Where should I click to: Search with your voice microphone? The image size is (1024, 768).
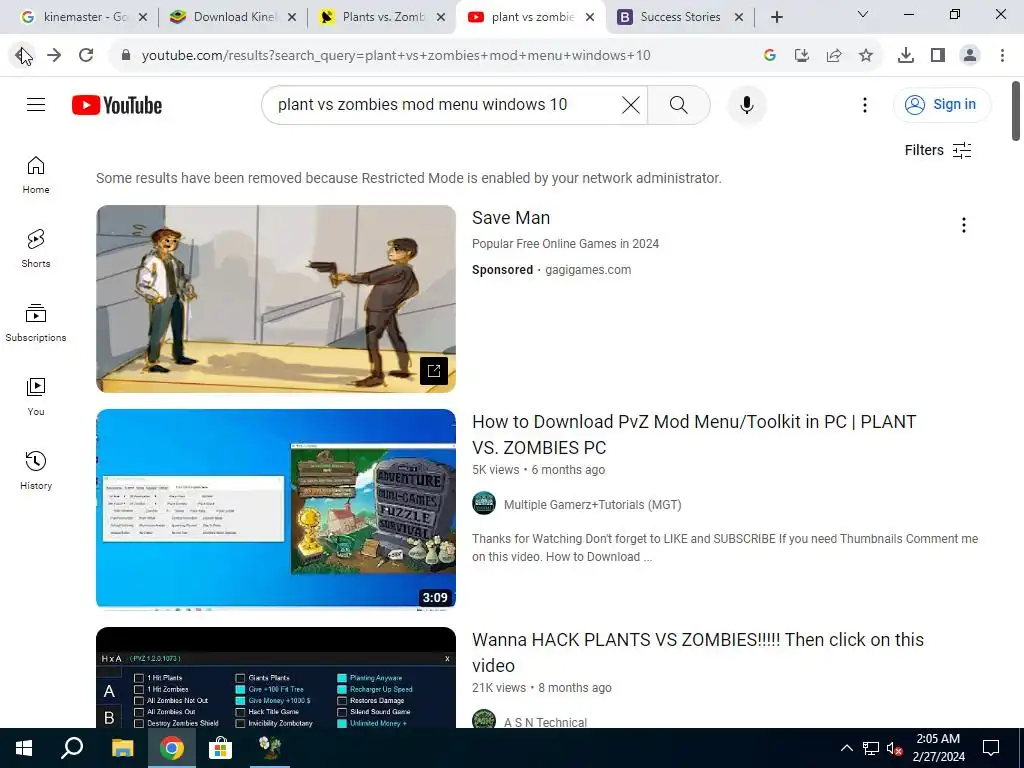746,104
